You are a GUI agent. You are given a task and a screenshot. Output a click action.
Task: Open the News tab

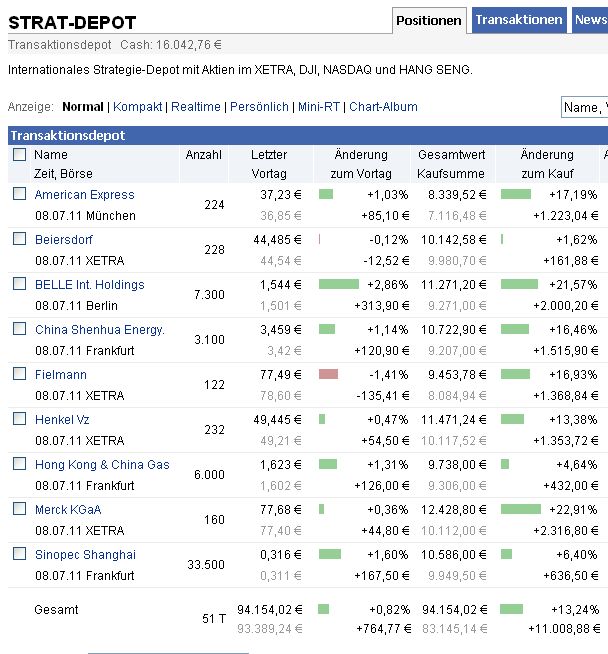pyautogui.click(x=590, y=20)
